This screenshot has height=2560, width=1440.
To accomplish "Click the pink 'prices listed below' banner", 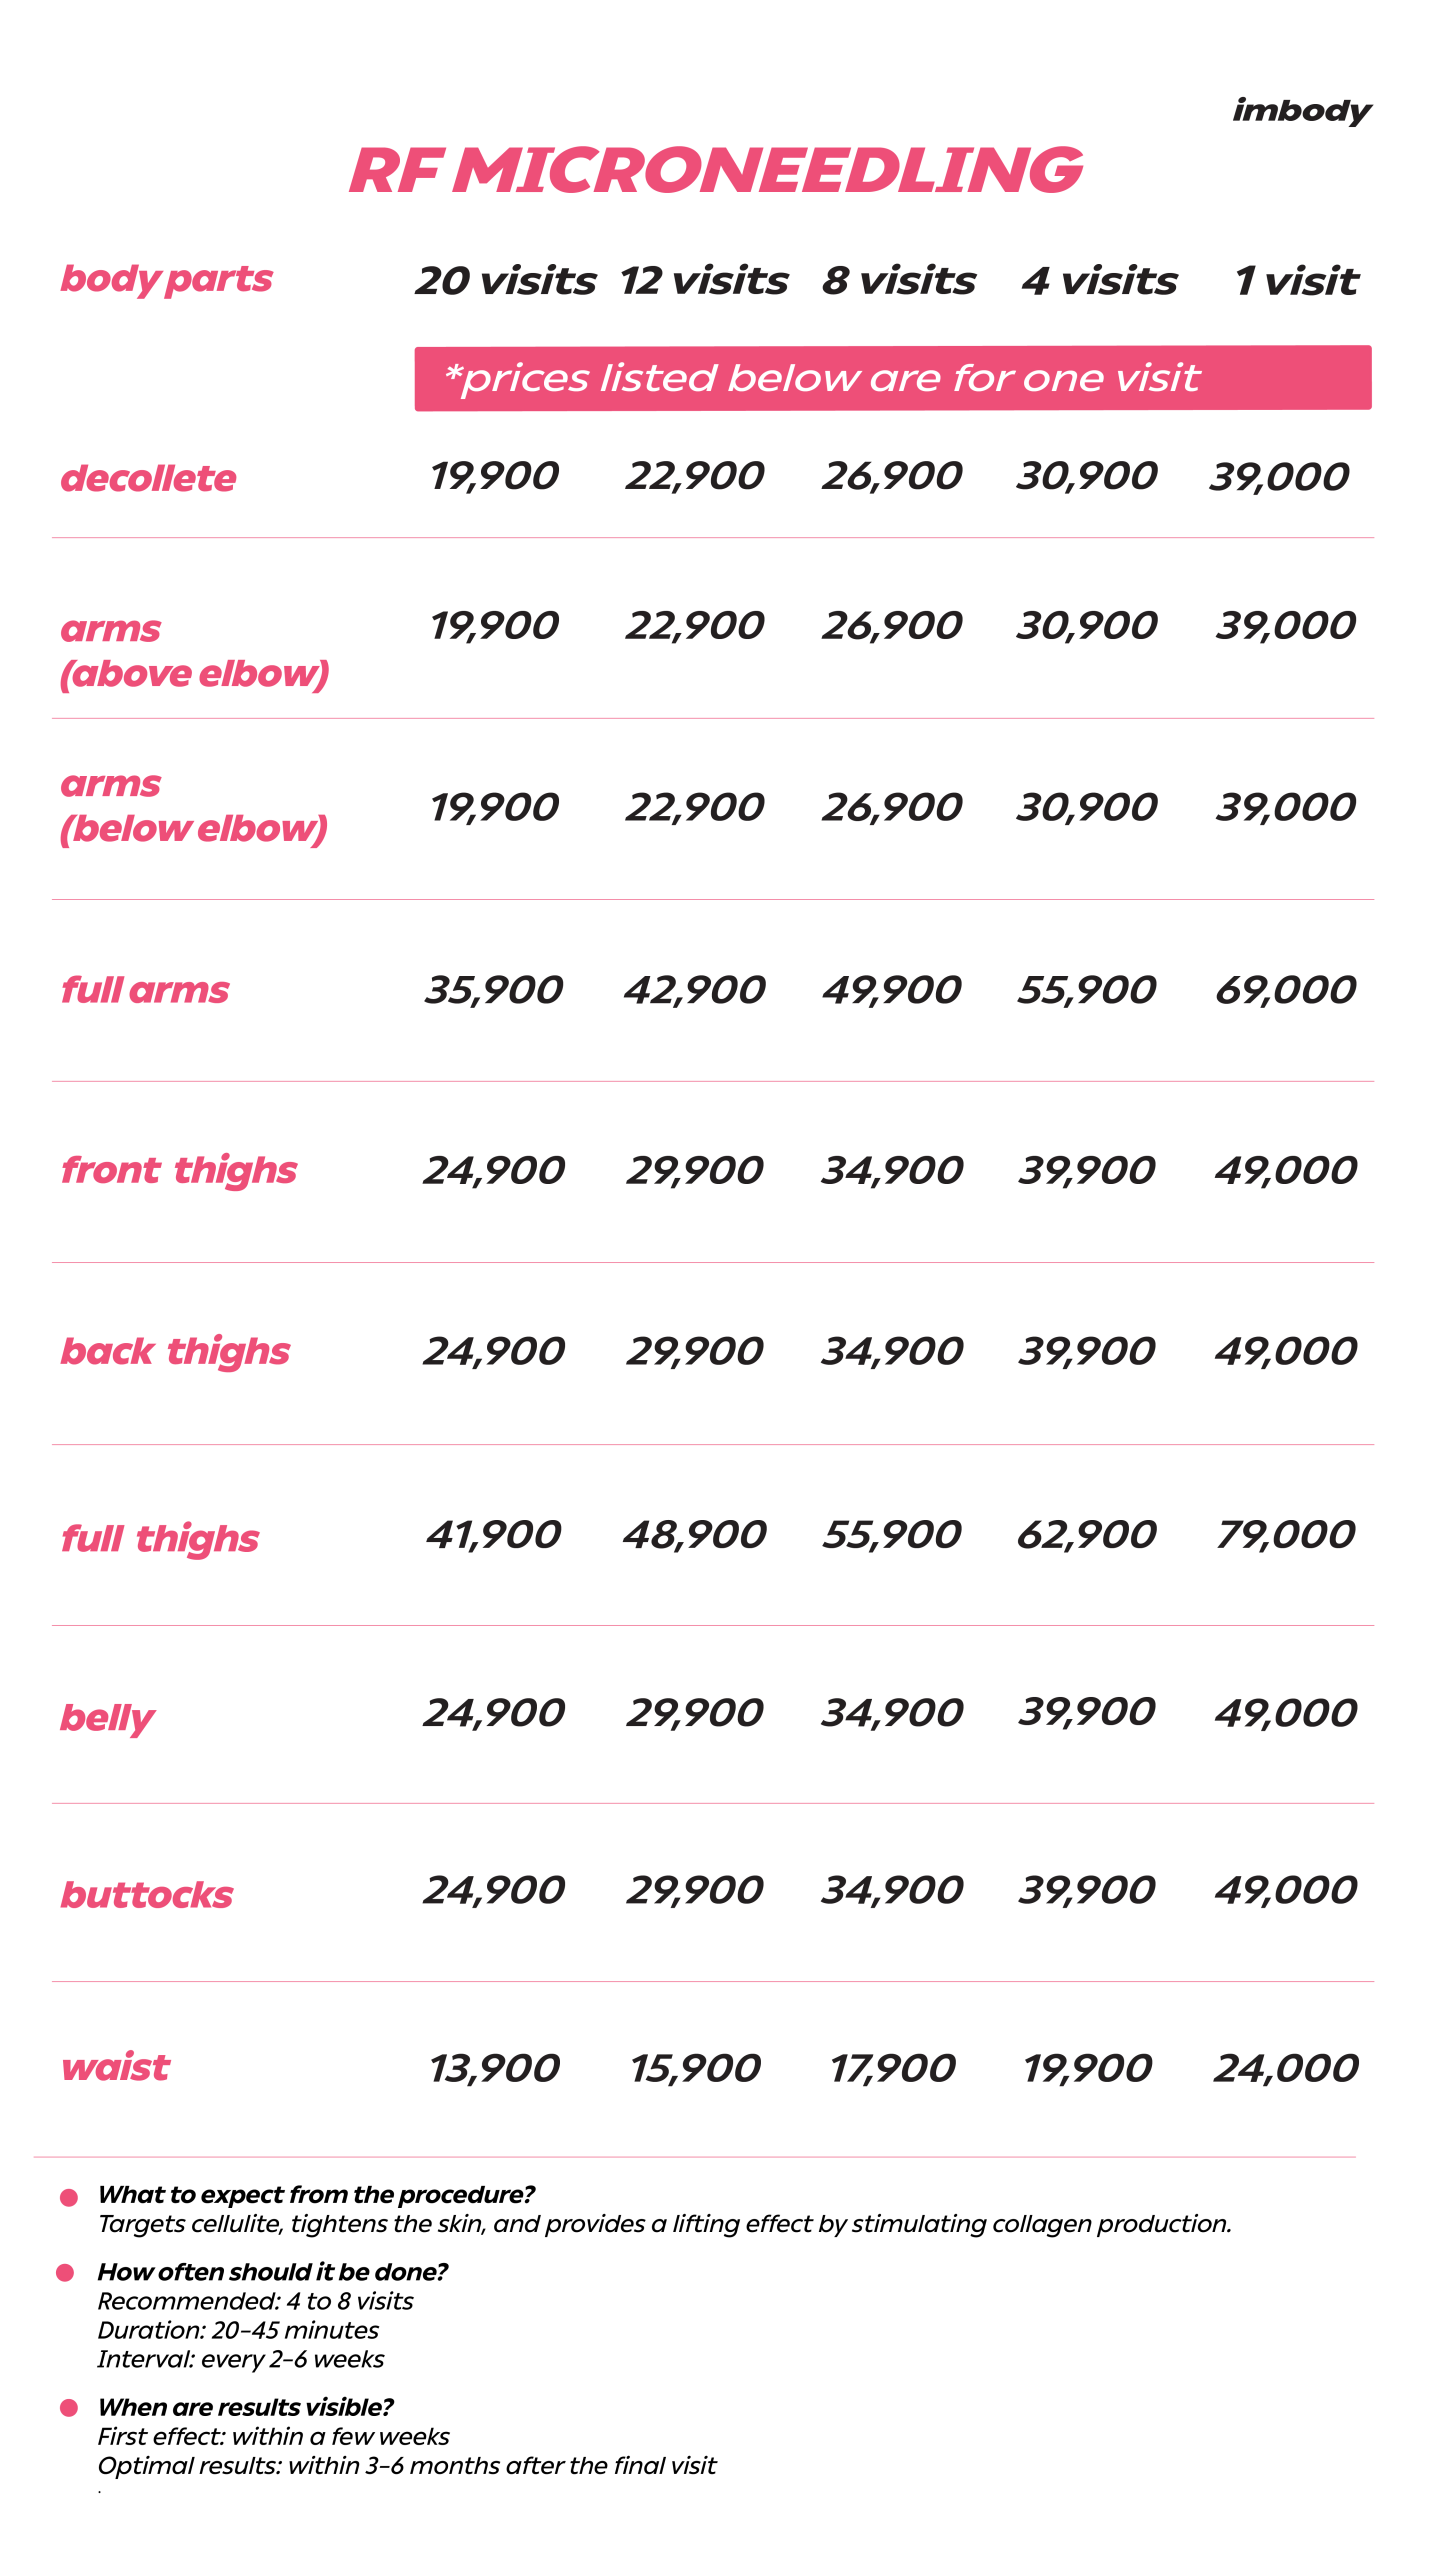I will (x=892, y=378).
